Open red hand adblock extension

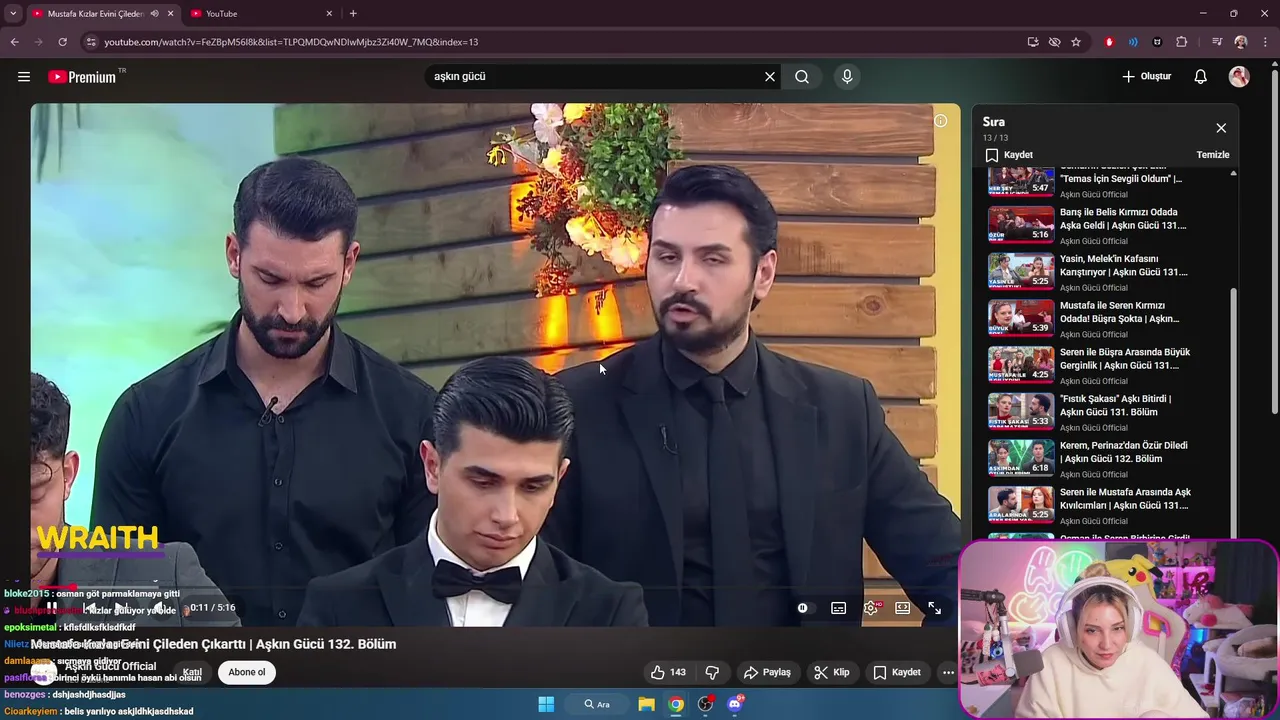pos(1109,42)
